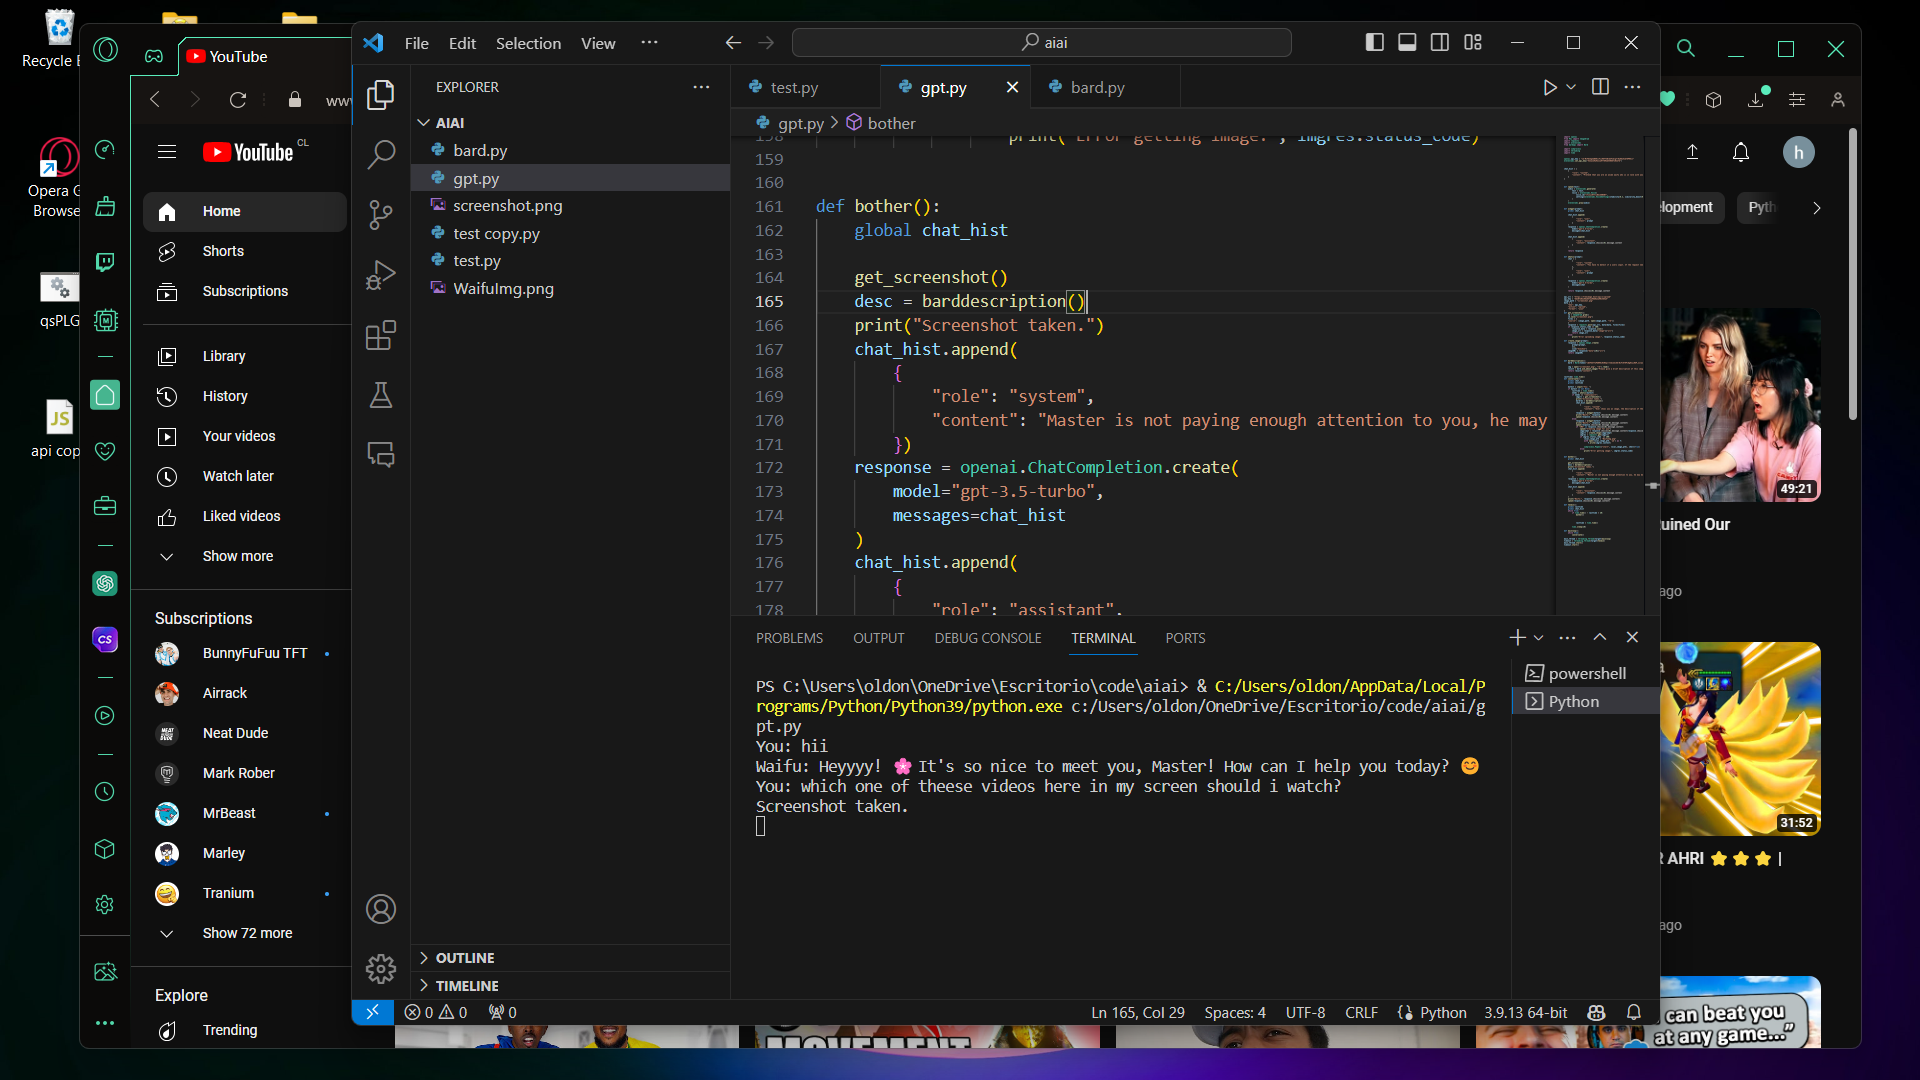Toggle the bottom panel layout button
Viewport: 1920px width, 1080px height.
(1407, 42)
